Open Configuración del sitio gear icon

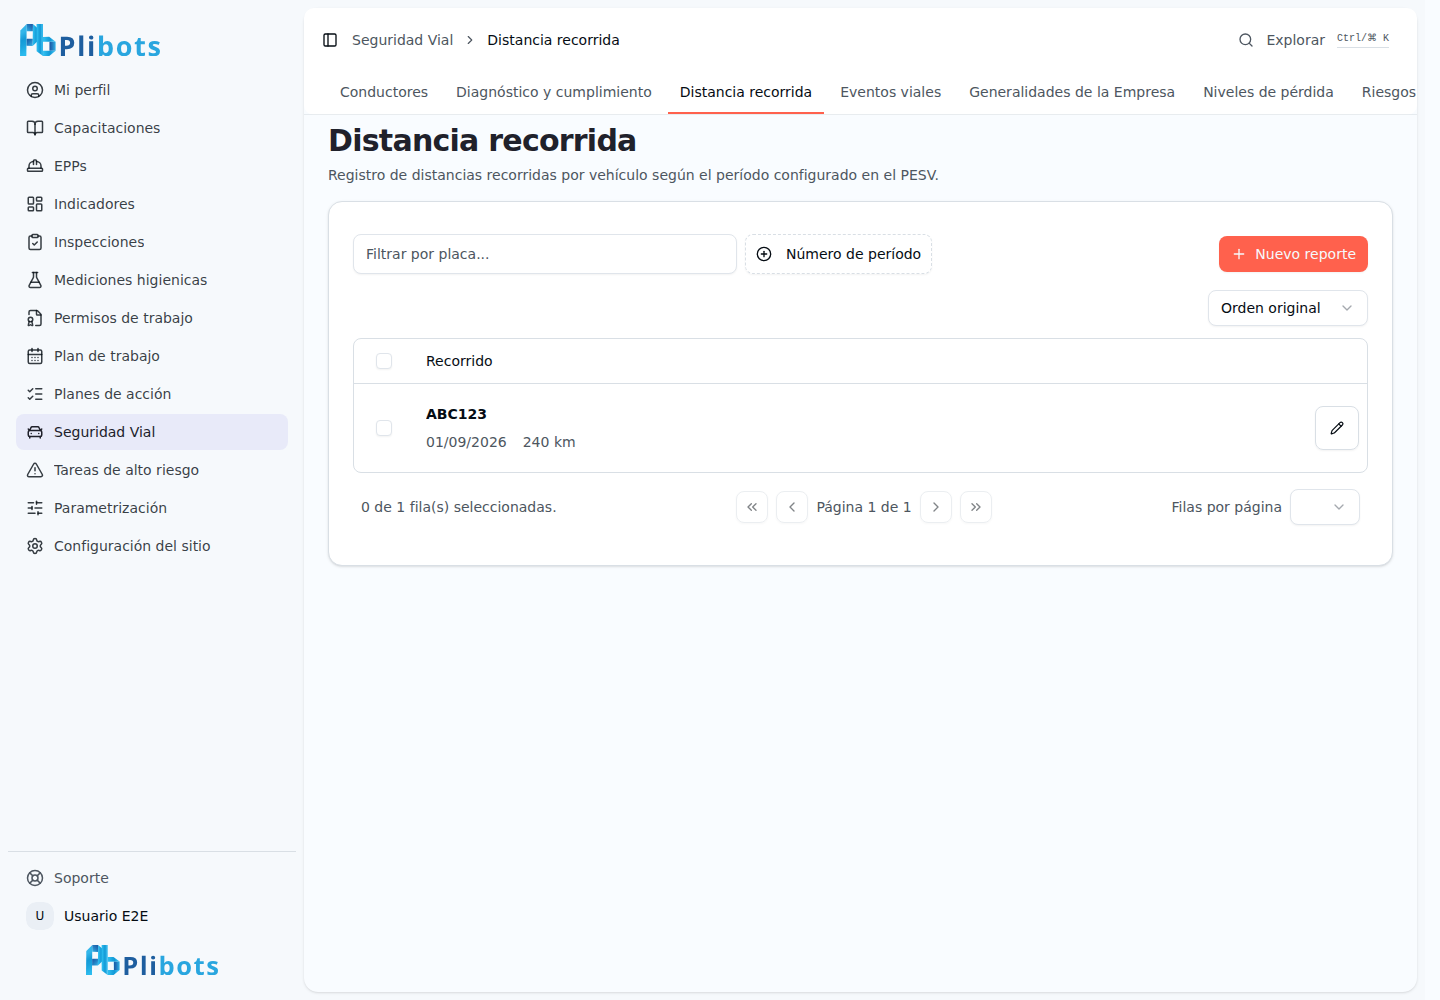coord(35,546)
